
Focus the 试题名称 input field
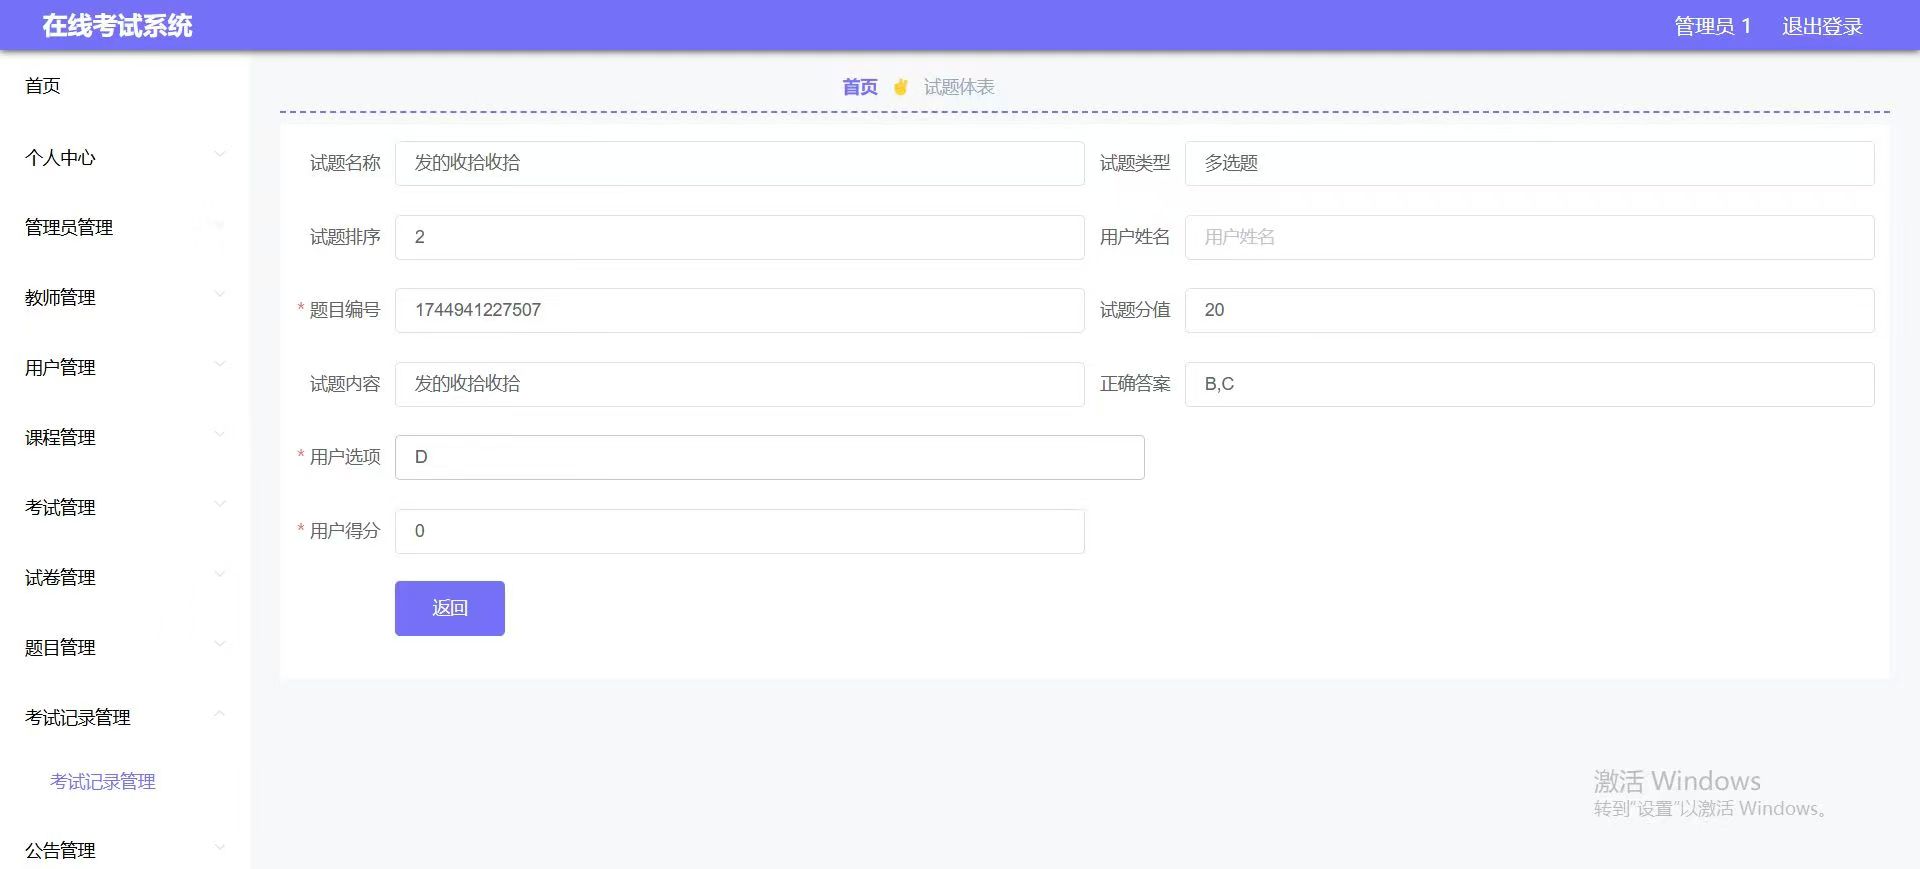[x=740, y=163]
